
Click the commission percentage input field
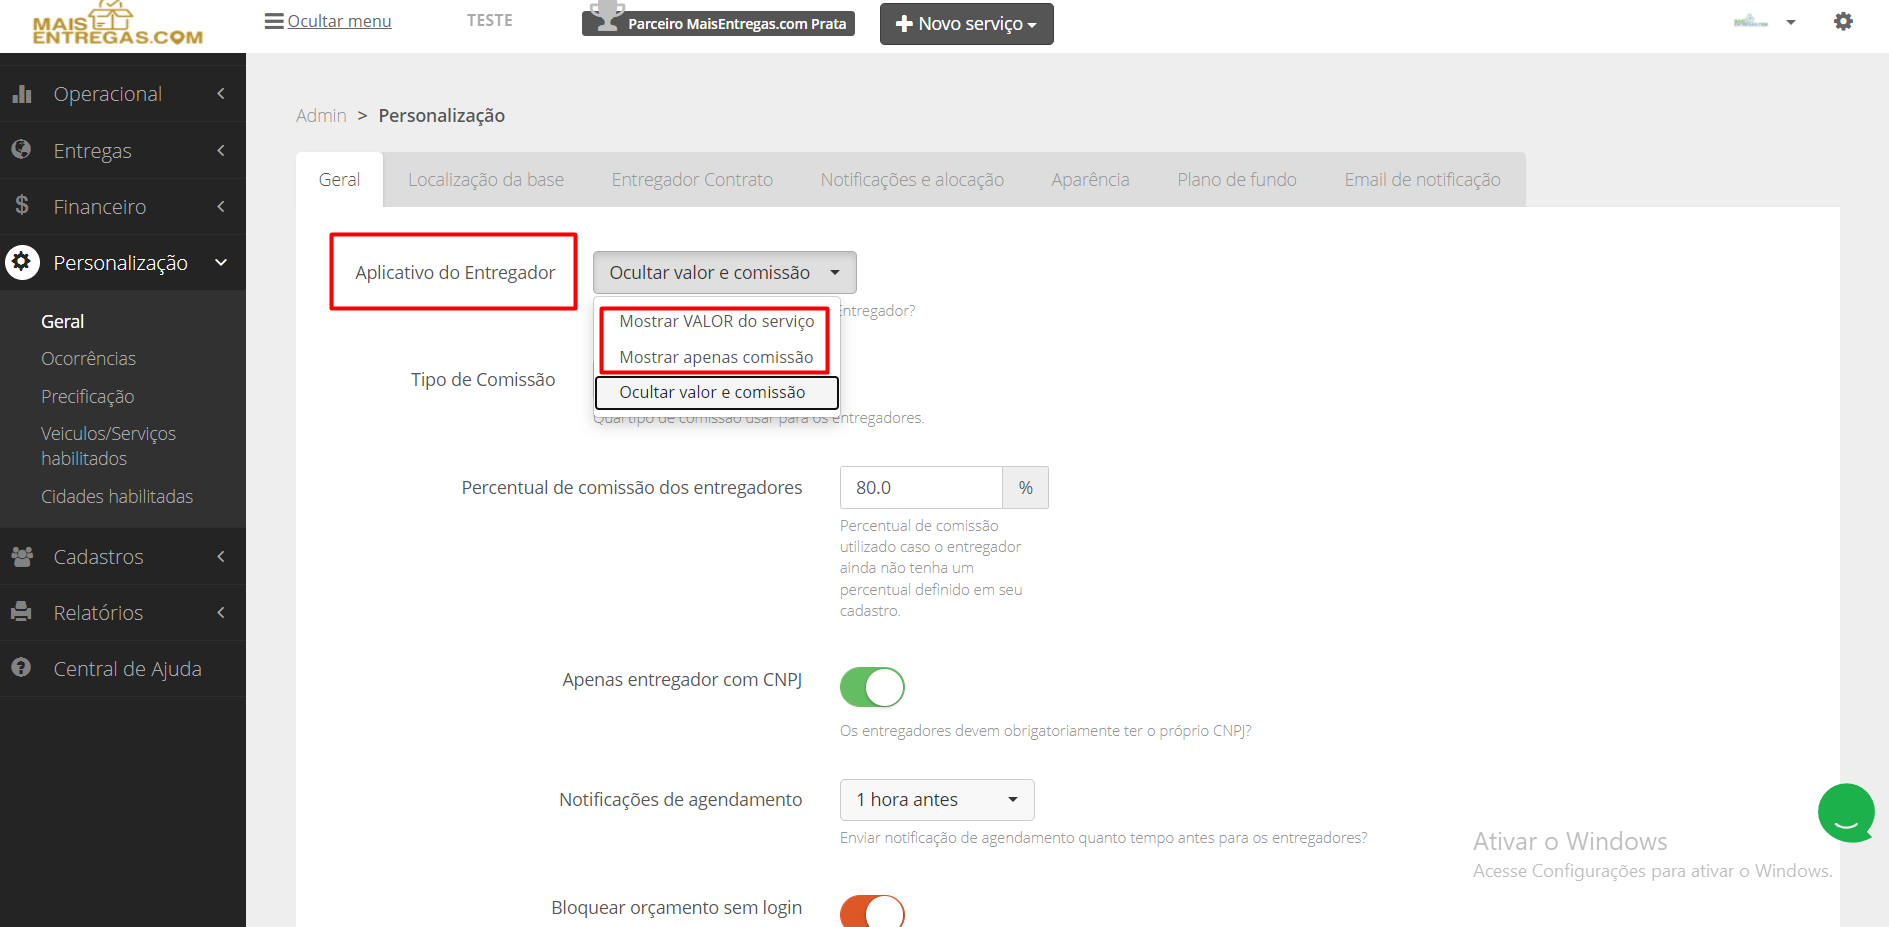click(921, 488)
